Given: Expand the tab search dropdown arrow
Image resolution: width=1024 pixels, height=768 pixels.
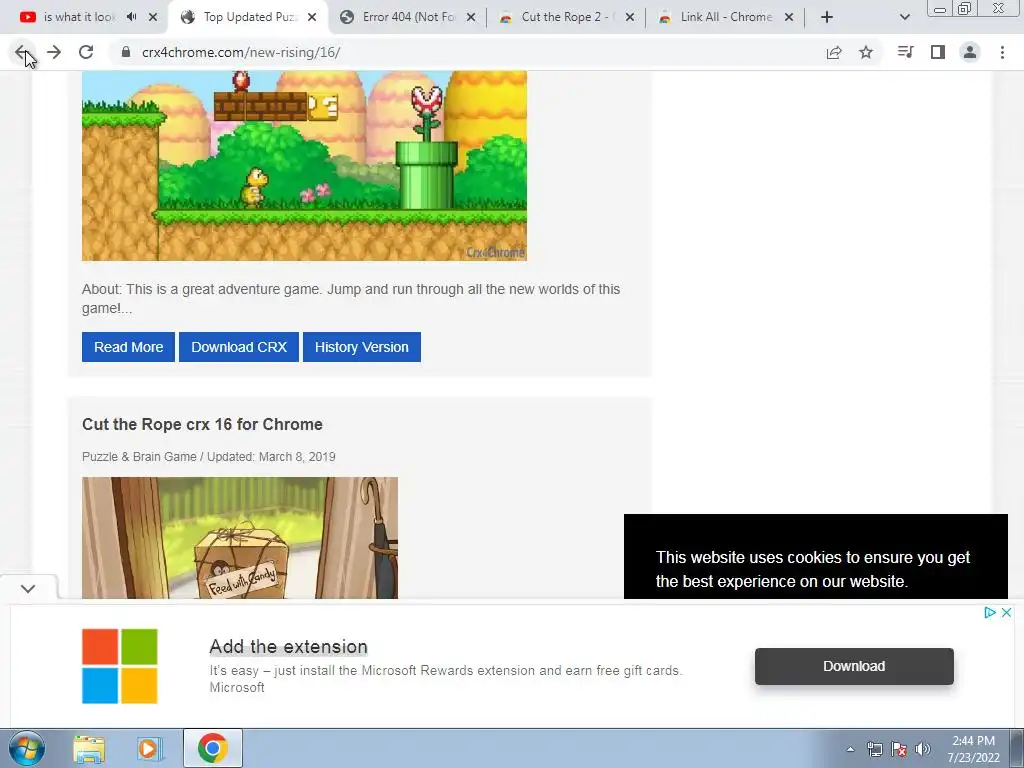Looking at the screenshot, I should (904, 17).
